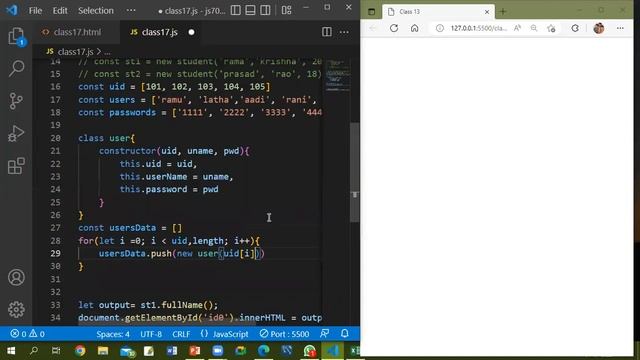This screenshot has width=640, height=360.
Task: Change indentation via Spaces: 4
Action: [x=113, y=334]
